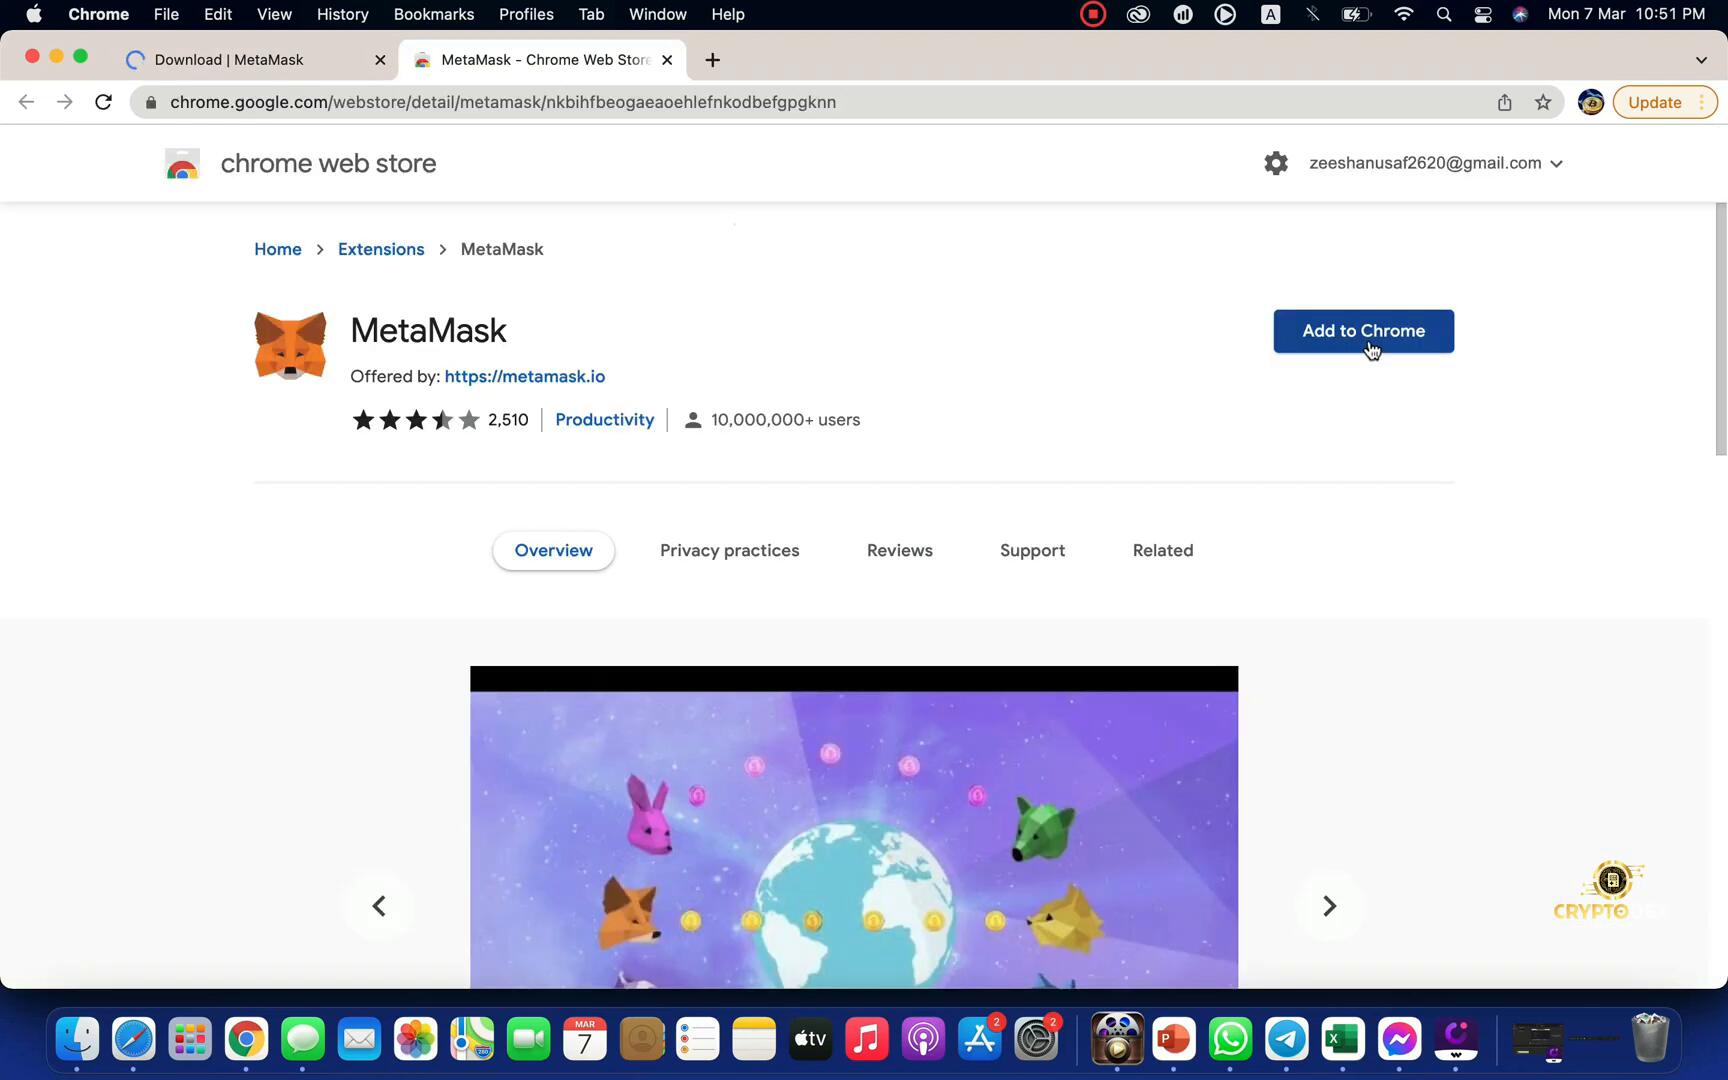
Task: Click the MetaMask fox logo
Action: click(x=290, y=346)
